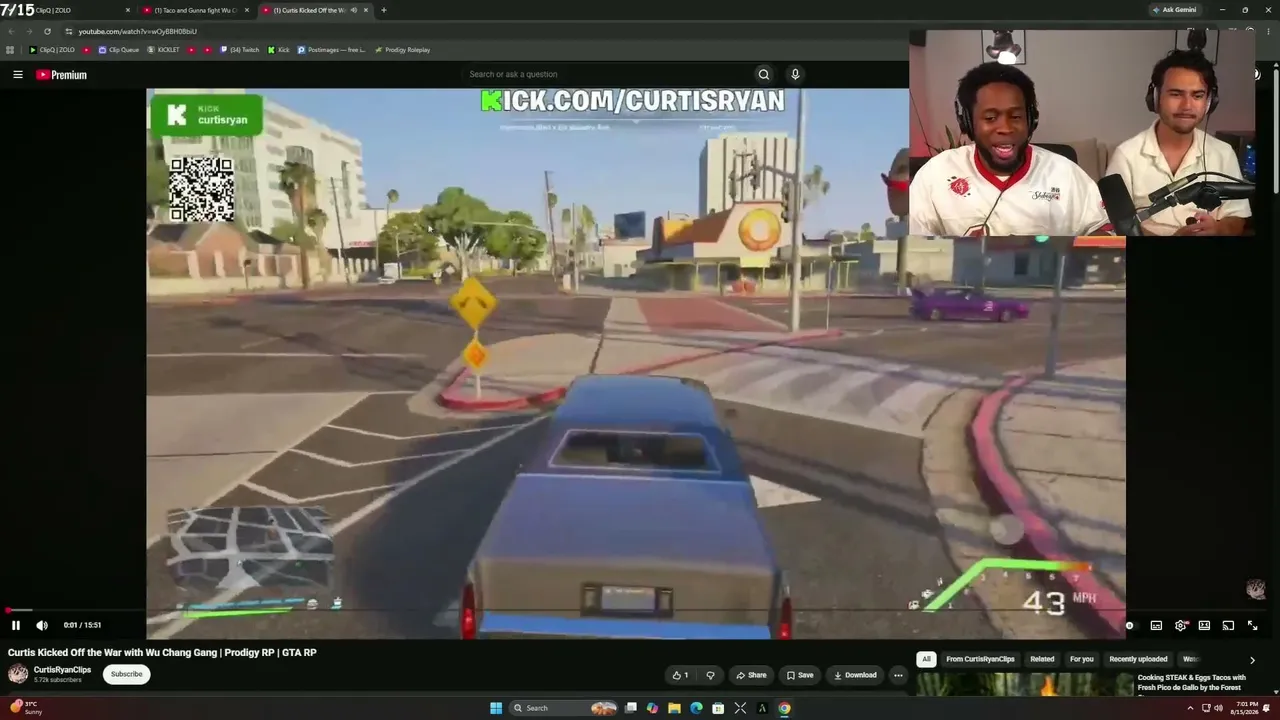Open CurtisRyanClips channel name link

click(x=62, y=670)
